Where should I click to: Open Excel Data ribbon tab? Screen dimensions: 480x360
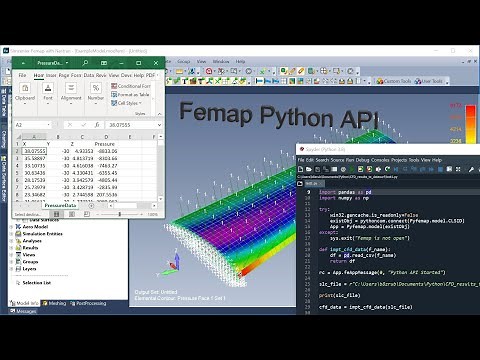89,75
